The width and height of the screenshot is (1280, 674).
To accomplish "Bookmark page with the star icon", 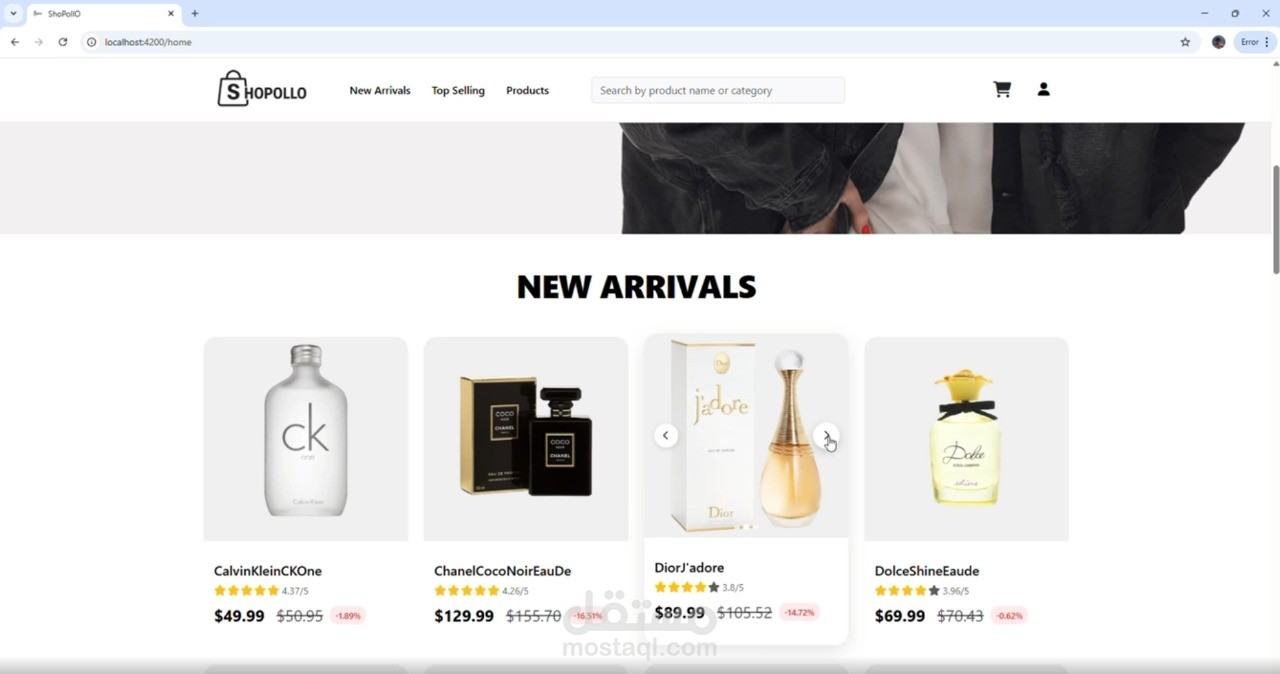I will click(1185, 42).
